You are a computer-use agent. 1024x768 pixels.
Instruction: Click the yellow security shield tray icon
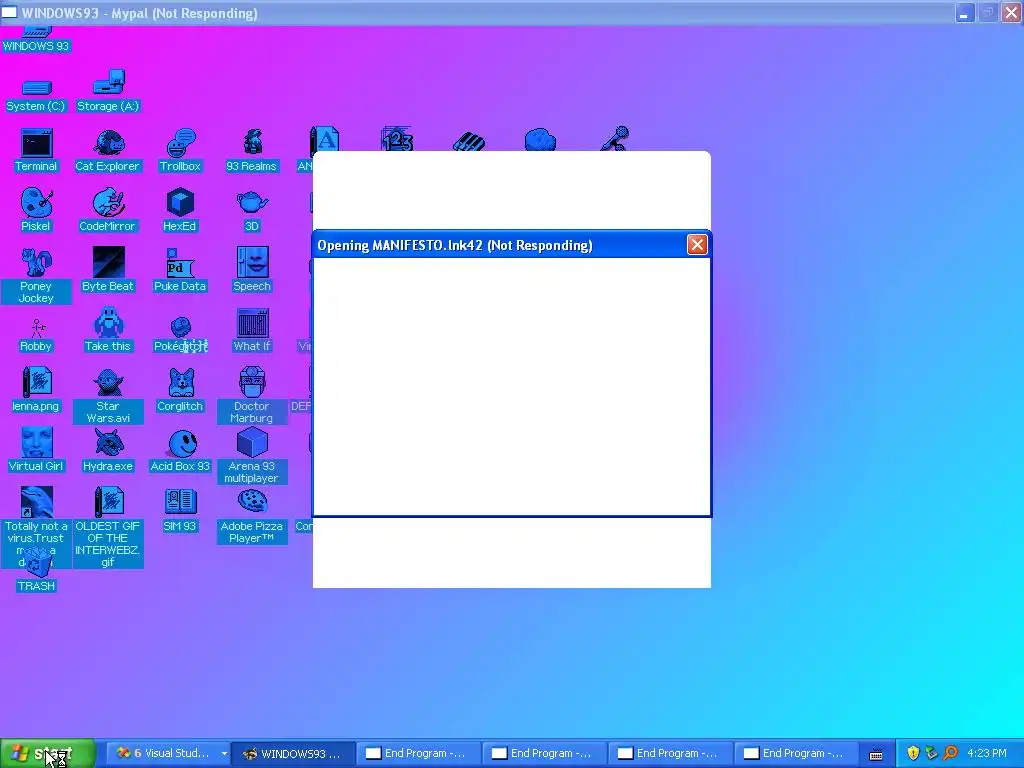913,753
